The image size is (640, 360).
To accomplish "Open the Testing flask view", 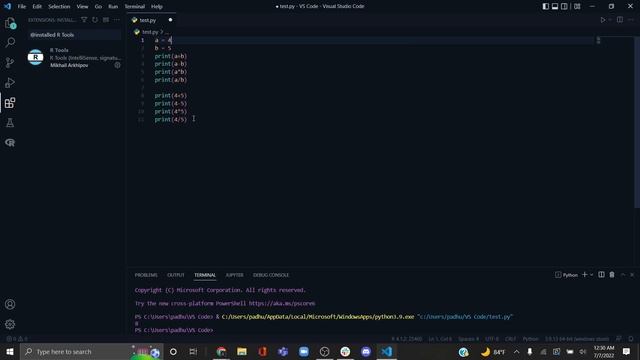I will pyautogui.click(x=10, y=122).
